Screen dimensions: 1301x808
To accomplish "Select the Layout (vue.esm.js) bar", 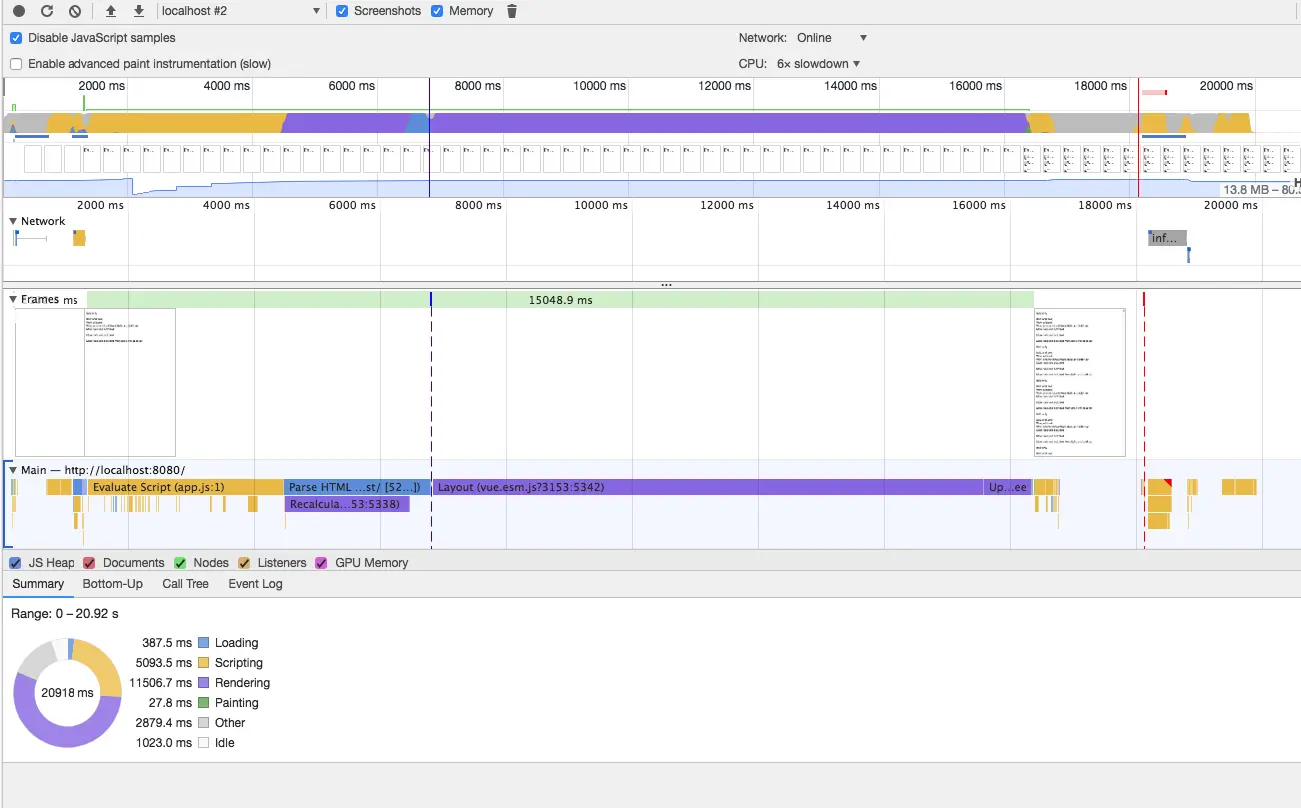I will pos(708,487).
